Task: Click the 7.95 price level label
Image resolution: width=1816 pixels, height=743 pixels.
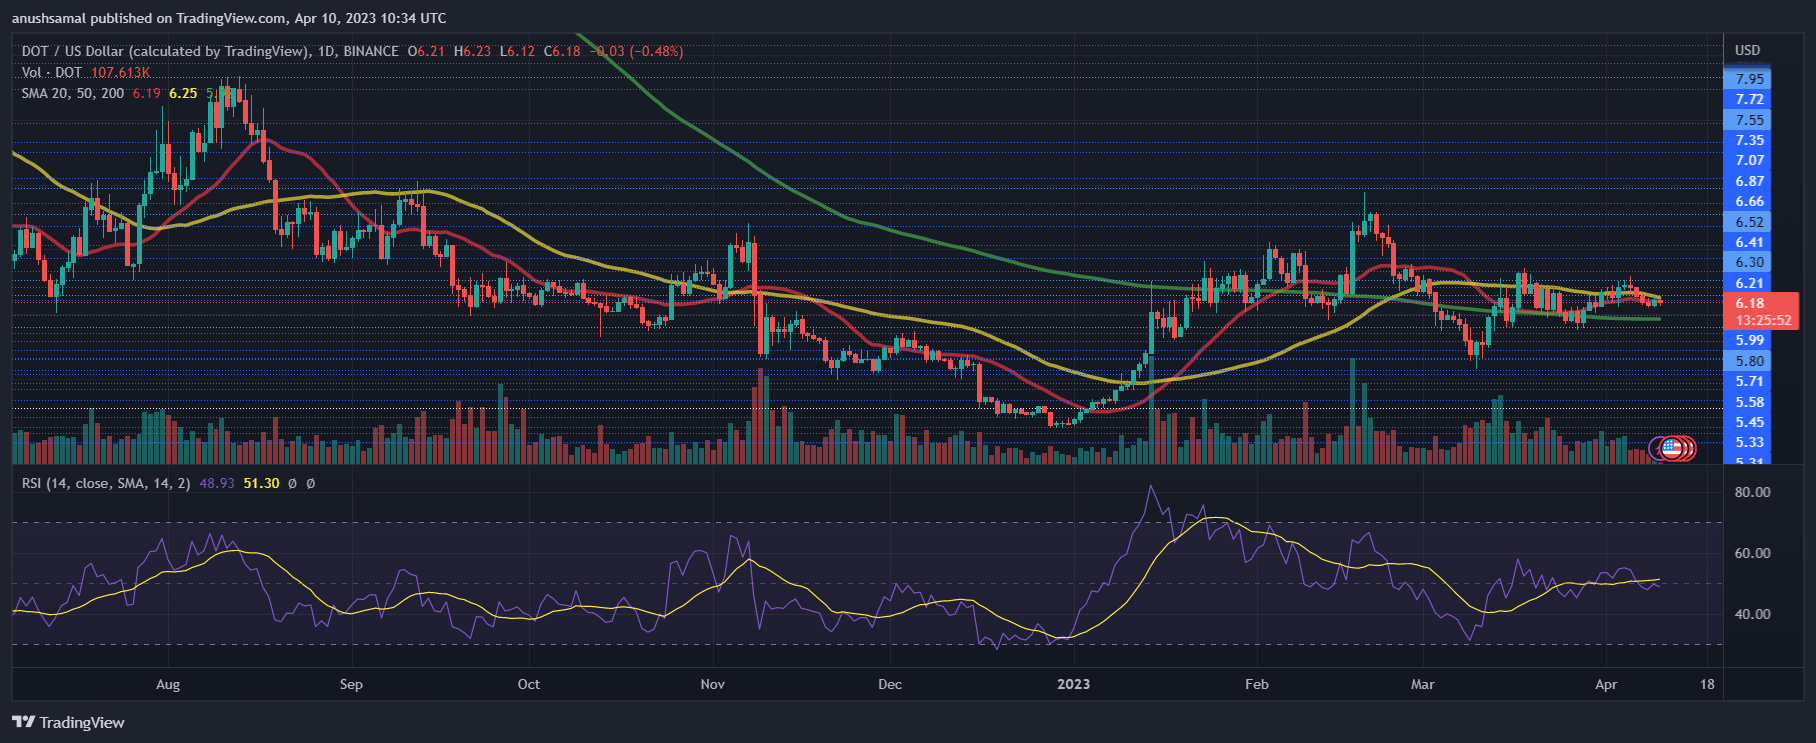Action: tap(1749, 79)
